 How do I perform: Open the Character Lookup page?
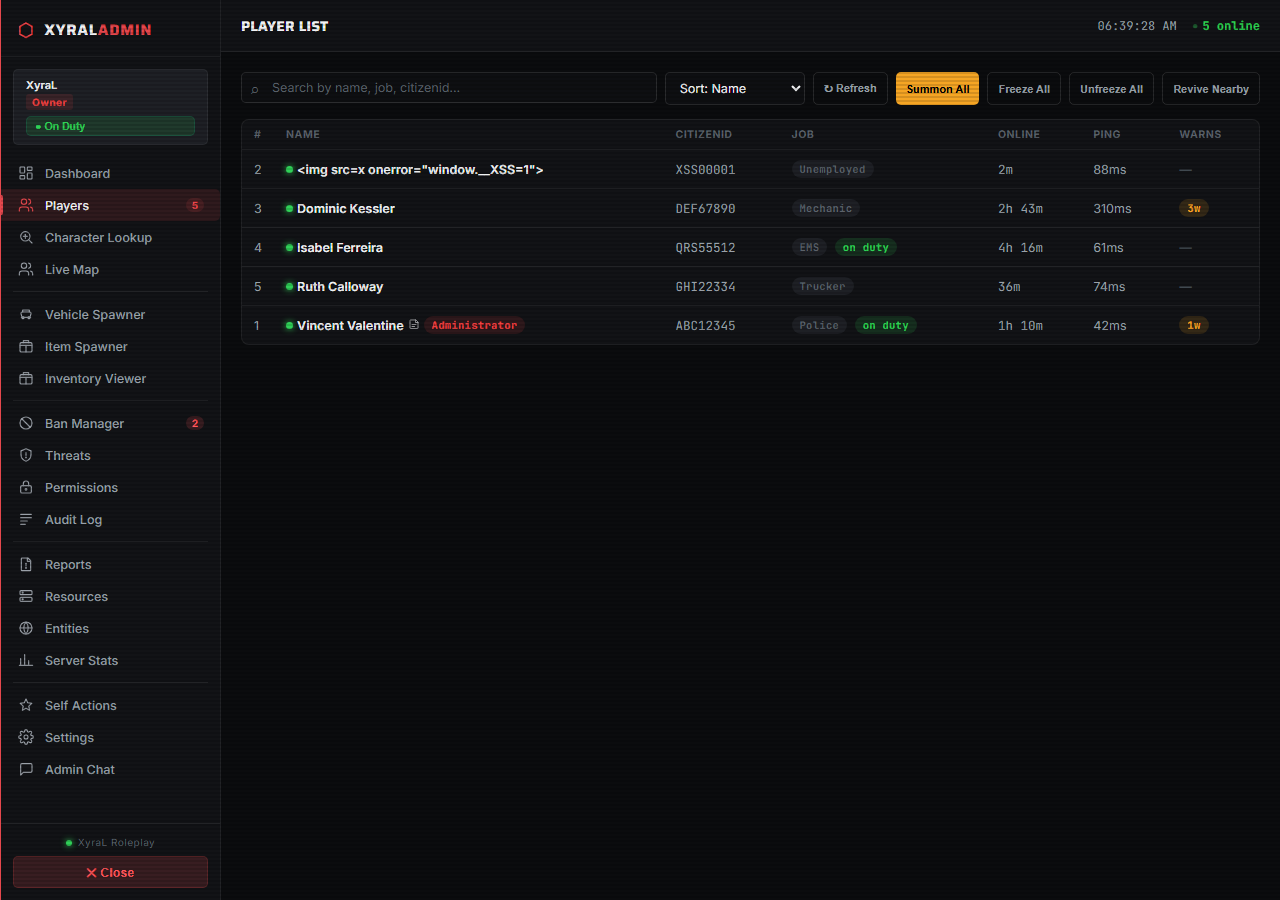(x=110, y=237)
